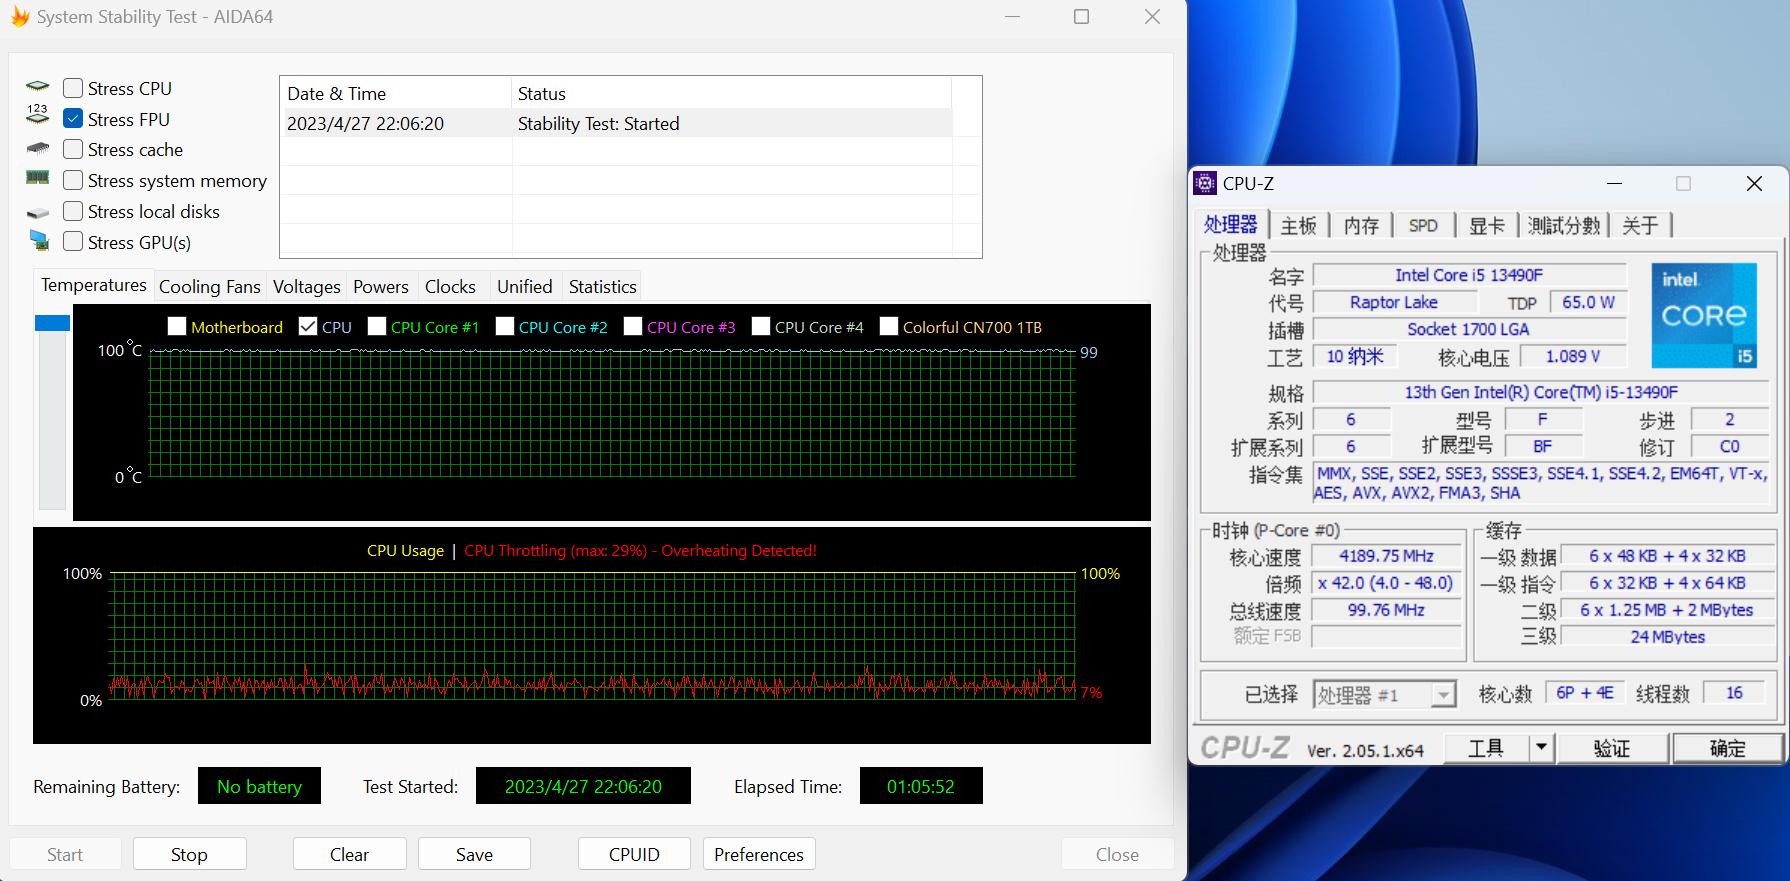This screenshot has width=1790, height=881.
Task: Switch to the Statistics tab
Action: point(603,287)
